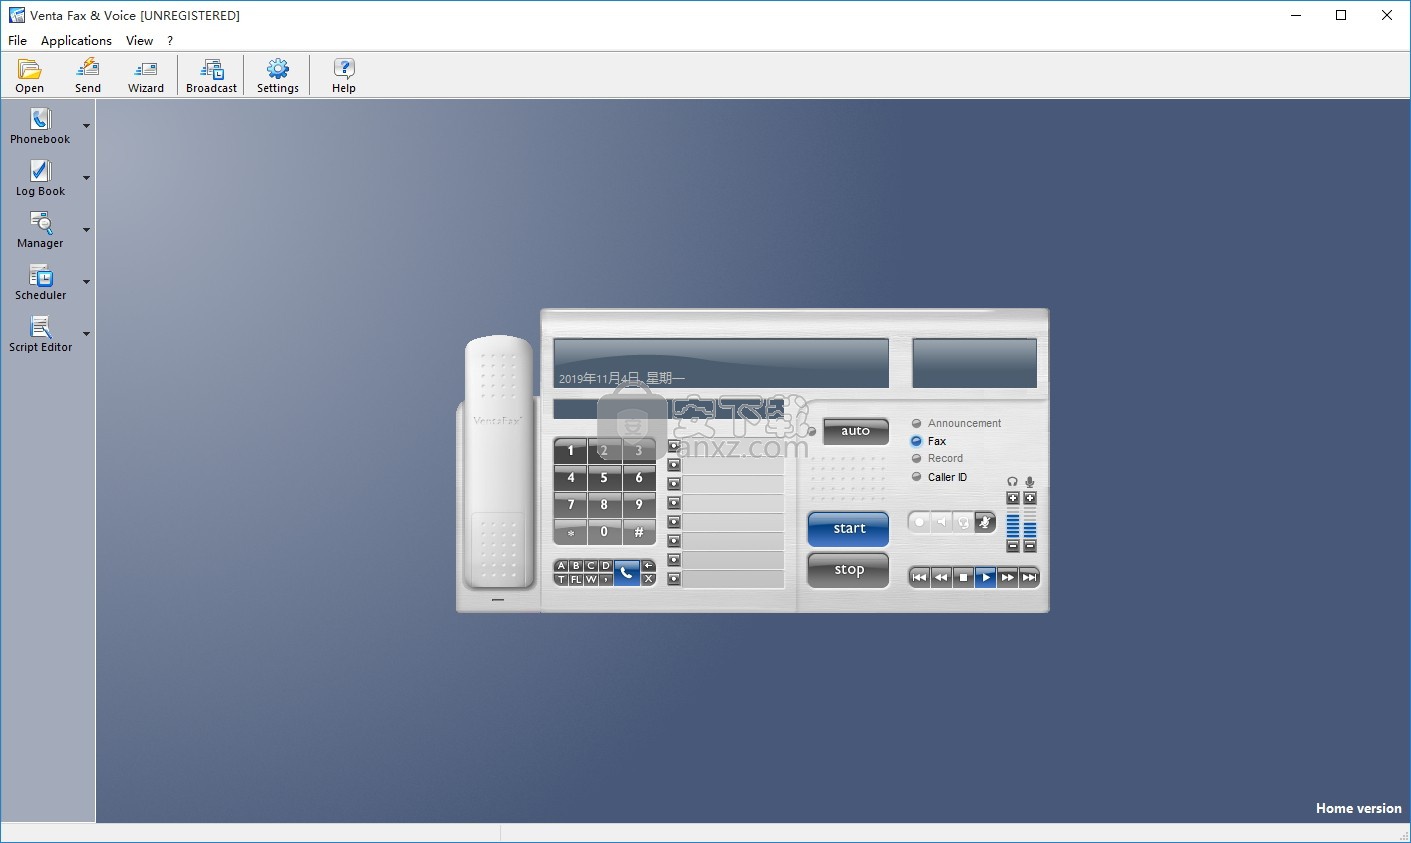
Task: Dial digit 1 on the keypad
Action: (571, 450)
